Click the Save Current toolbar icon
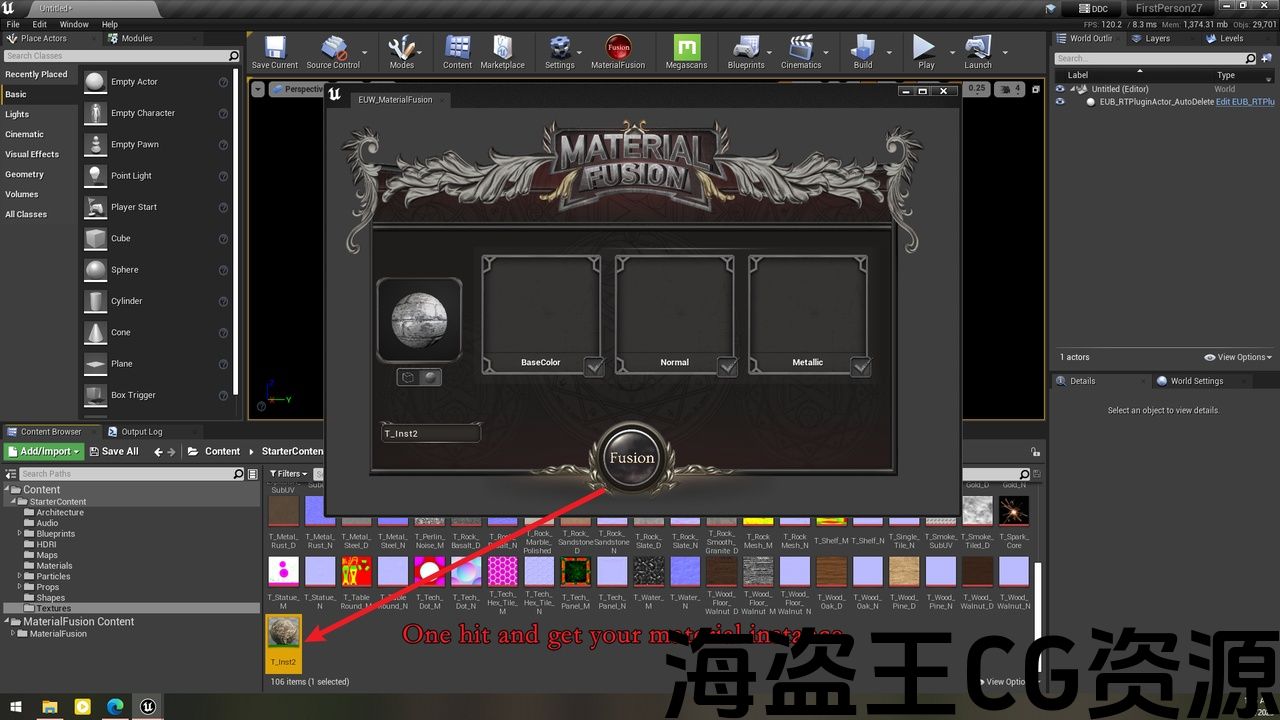Viewport: 1280px width, 720px height. (x=274, y=50)
